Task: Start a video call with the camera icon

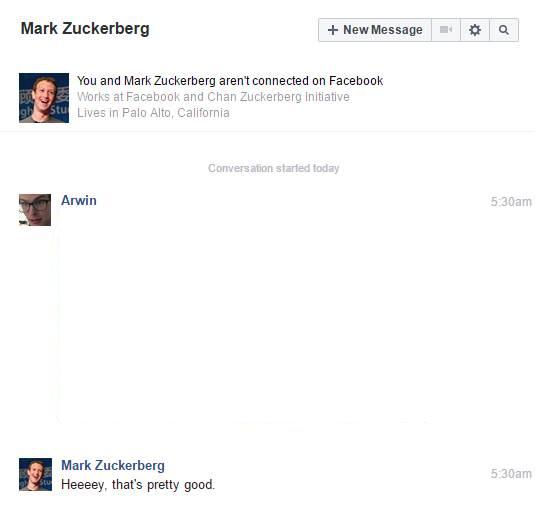Action: pos(446,30)
